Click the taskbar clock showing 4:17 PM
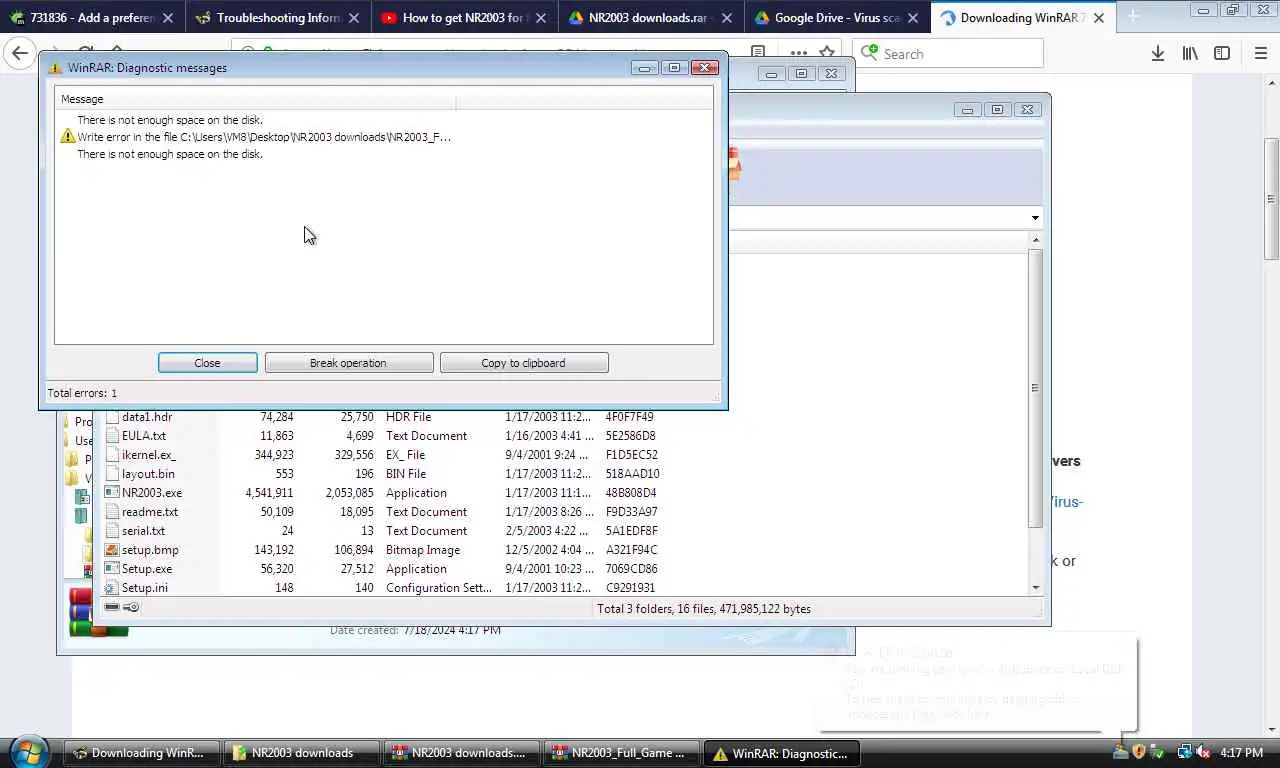This screenshot has width=1280, height=768. click(x=1242, y=753)
